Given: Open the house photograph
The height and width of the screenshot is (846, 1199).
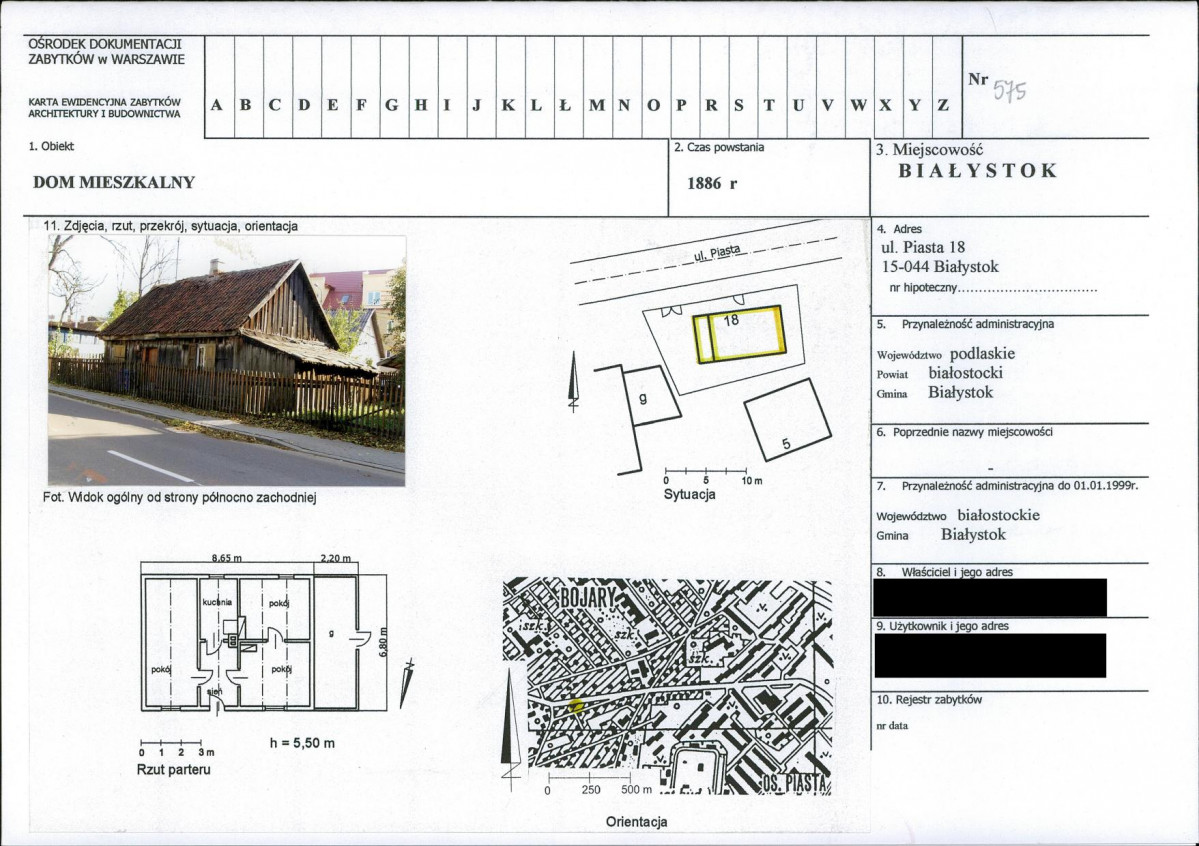Looking at the screenshot, I should 226,361.
